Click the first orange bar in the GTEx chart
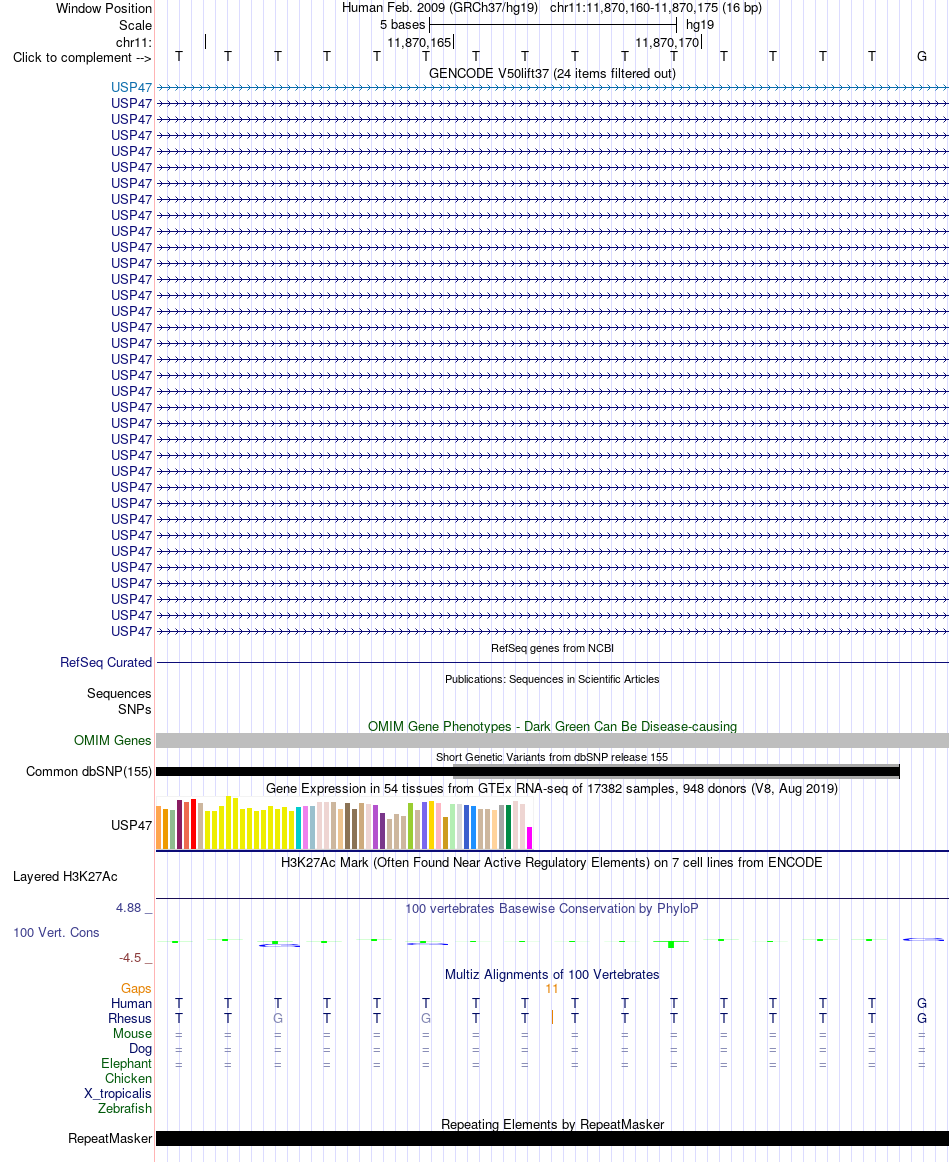Screen dimensions: 950x1162 [159, 828]
